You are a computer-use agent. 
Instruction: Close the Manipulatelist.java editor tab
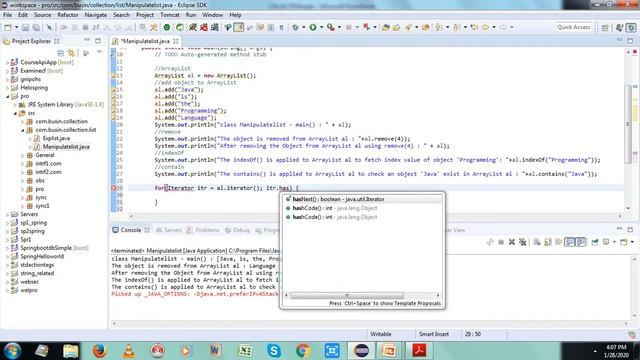[176, 41]
